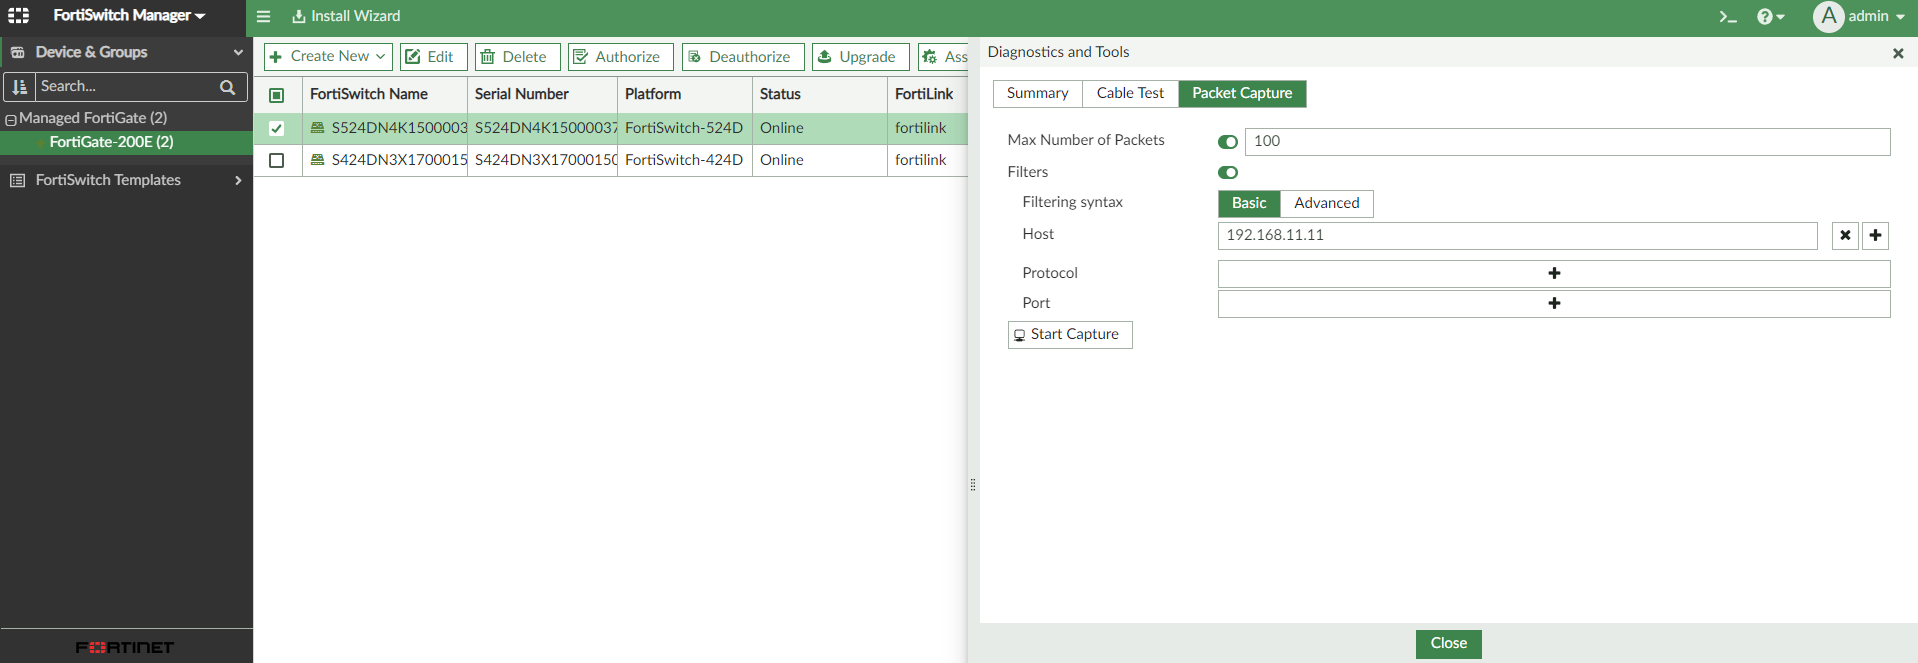Sort by FortiSwitch Name column

click(384, 94)
